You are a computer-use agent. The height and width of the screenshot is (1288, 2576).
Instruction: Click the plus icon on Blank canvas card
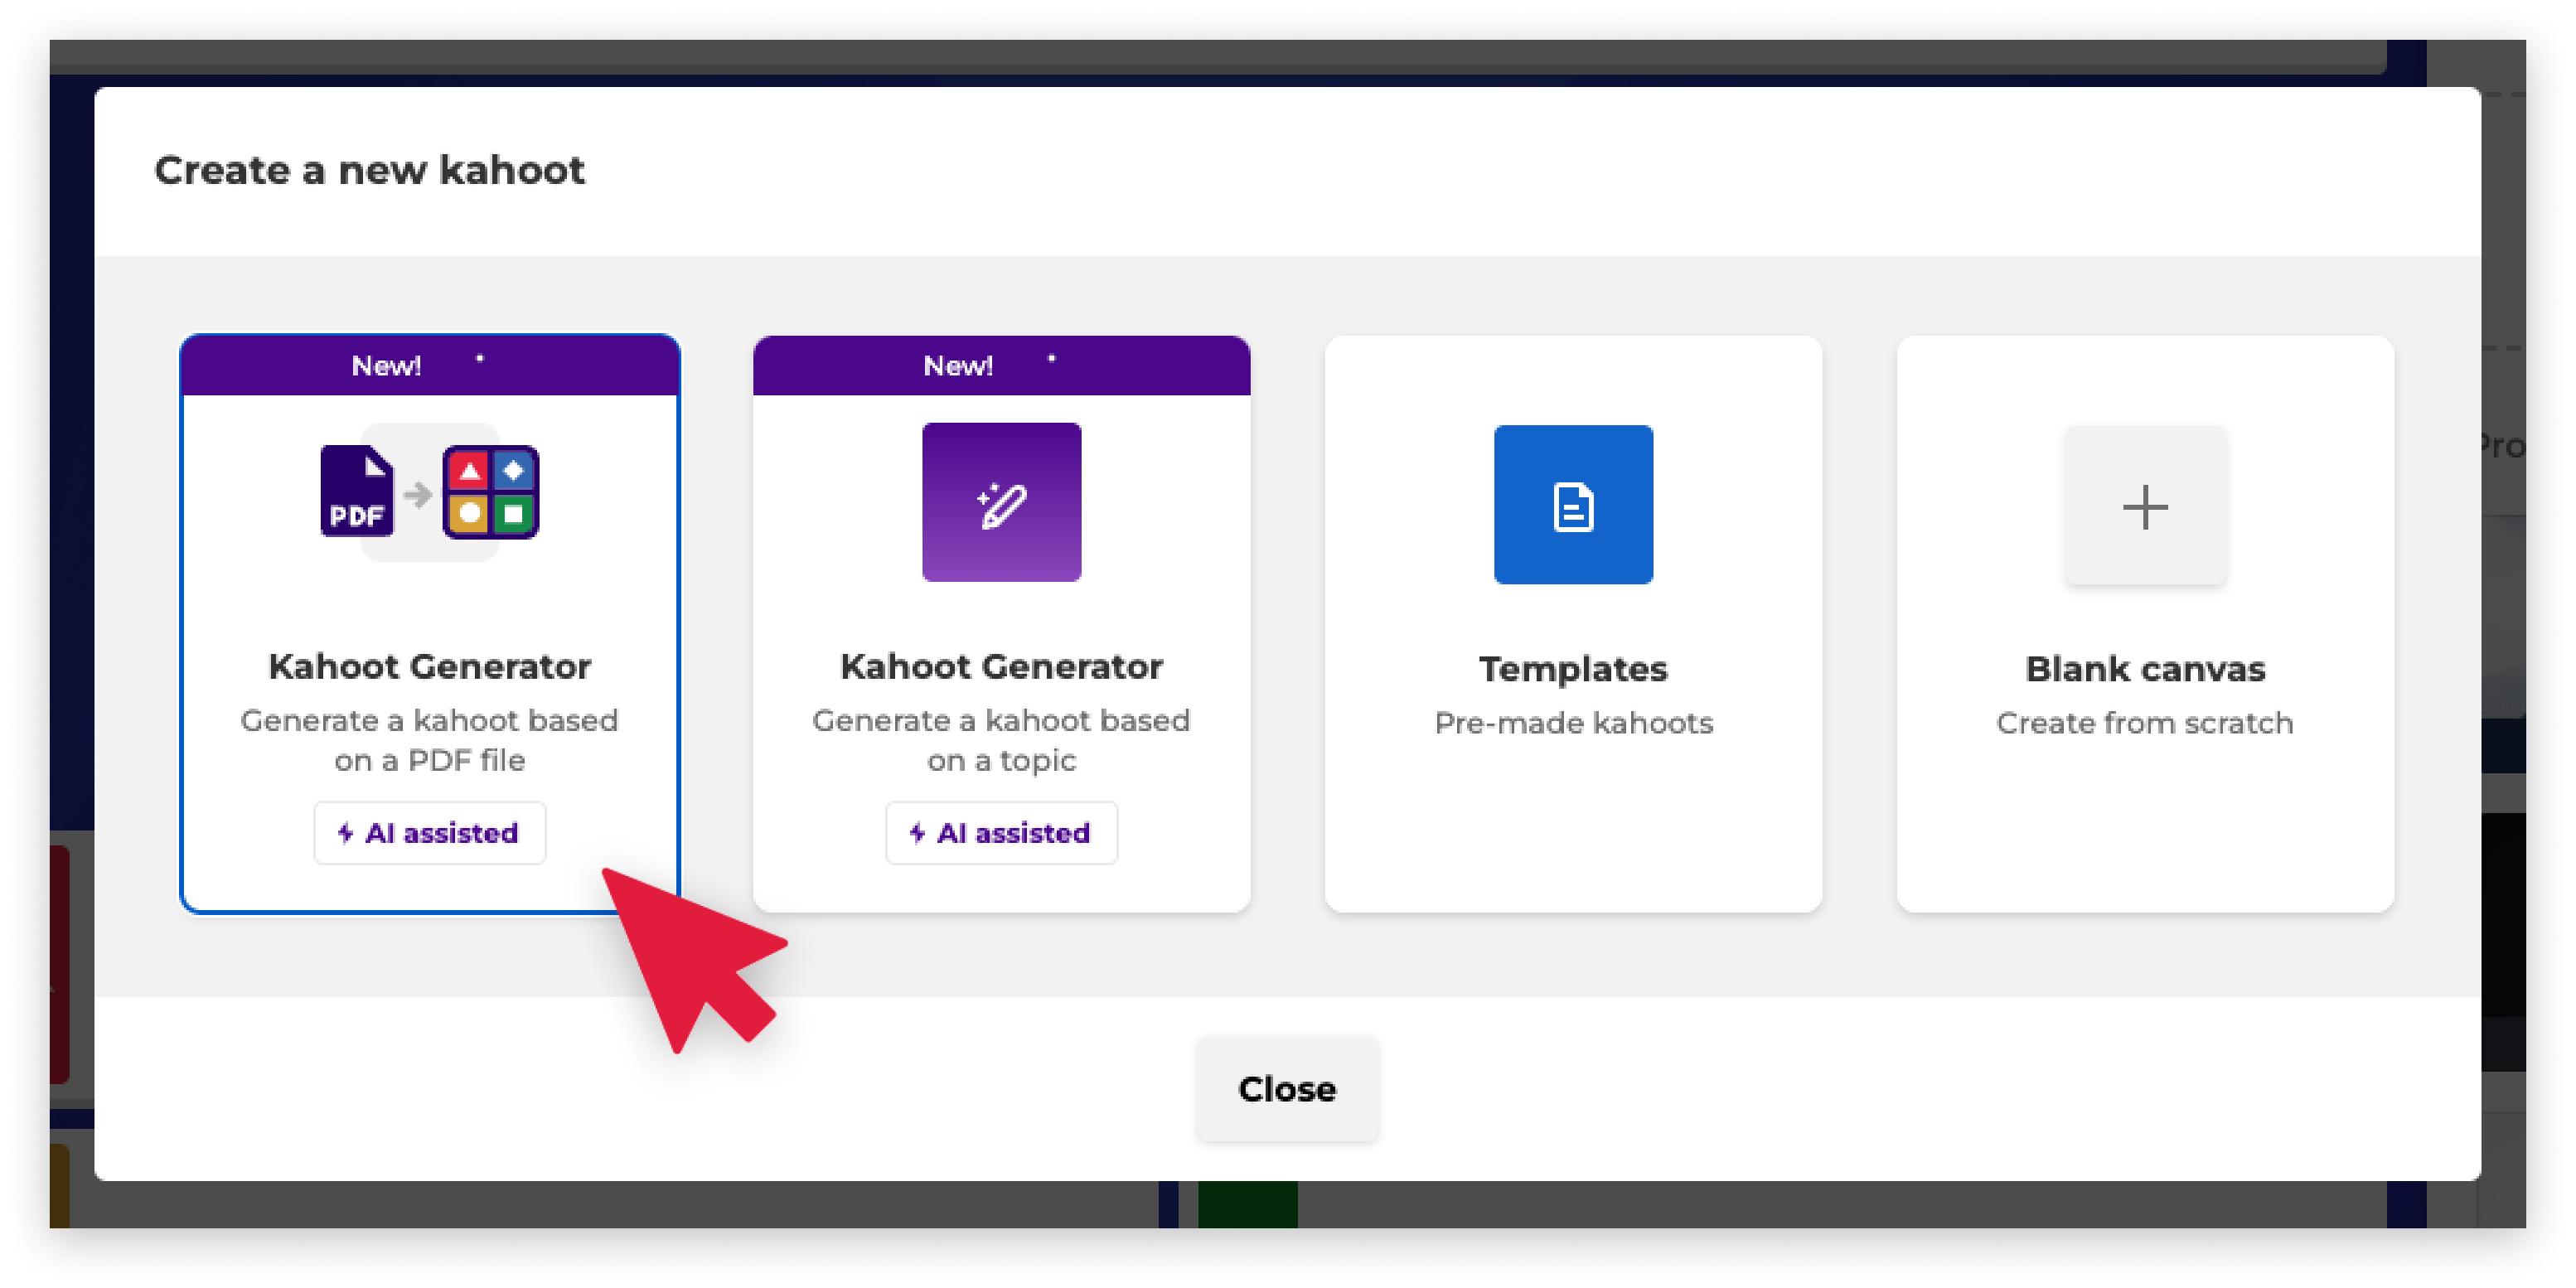pyautogui.click(x=2144, y=506)
